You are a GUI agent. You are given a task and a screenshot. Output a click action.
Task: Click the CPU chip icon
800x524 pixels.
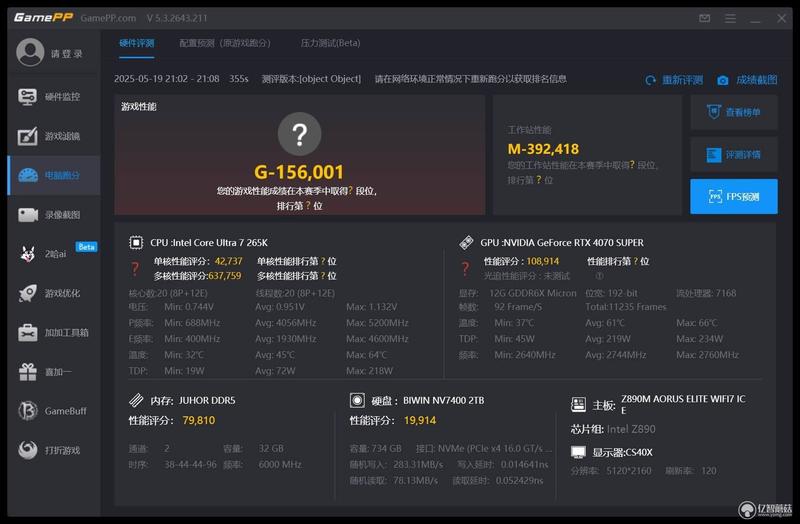136,242
